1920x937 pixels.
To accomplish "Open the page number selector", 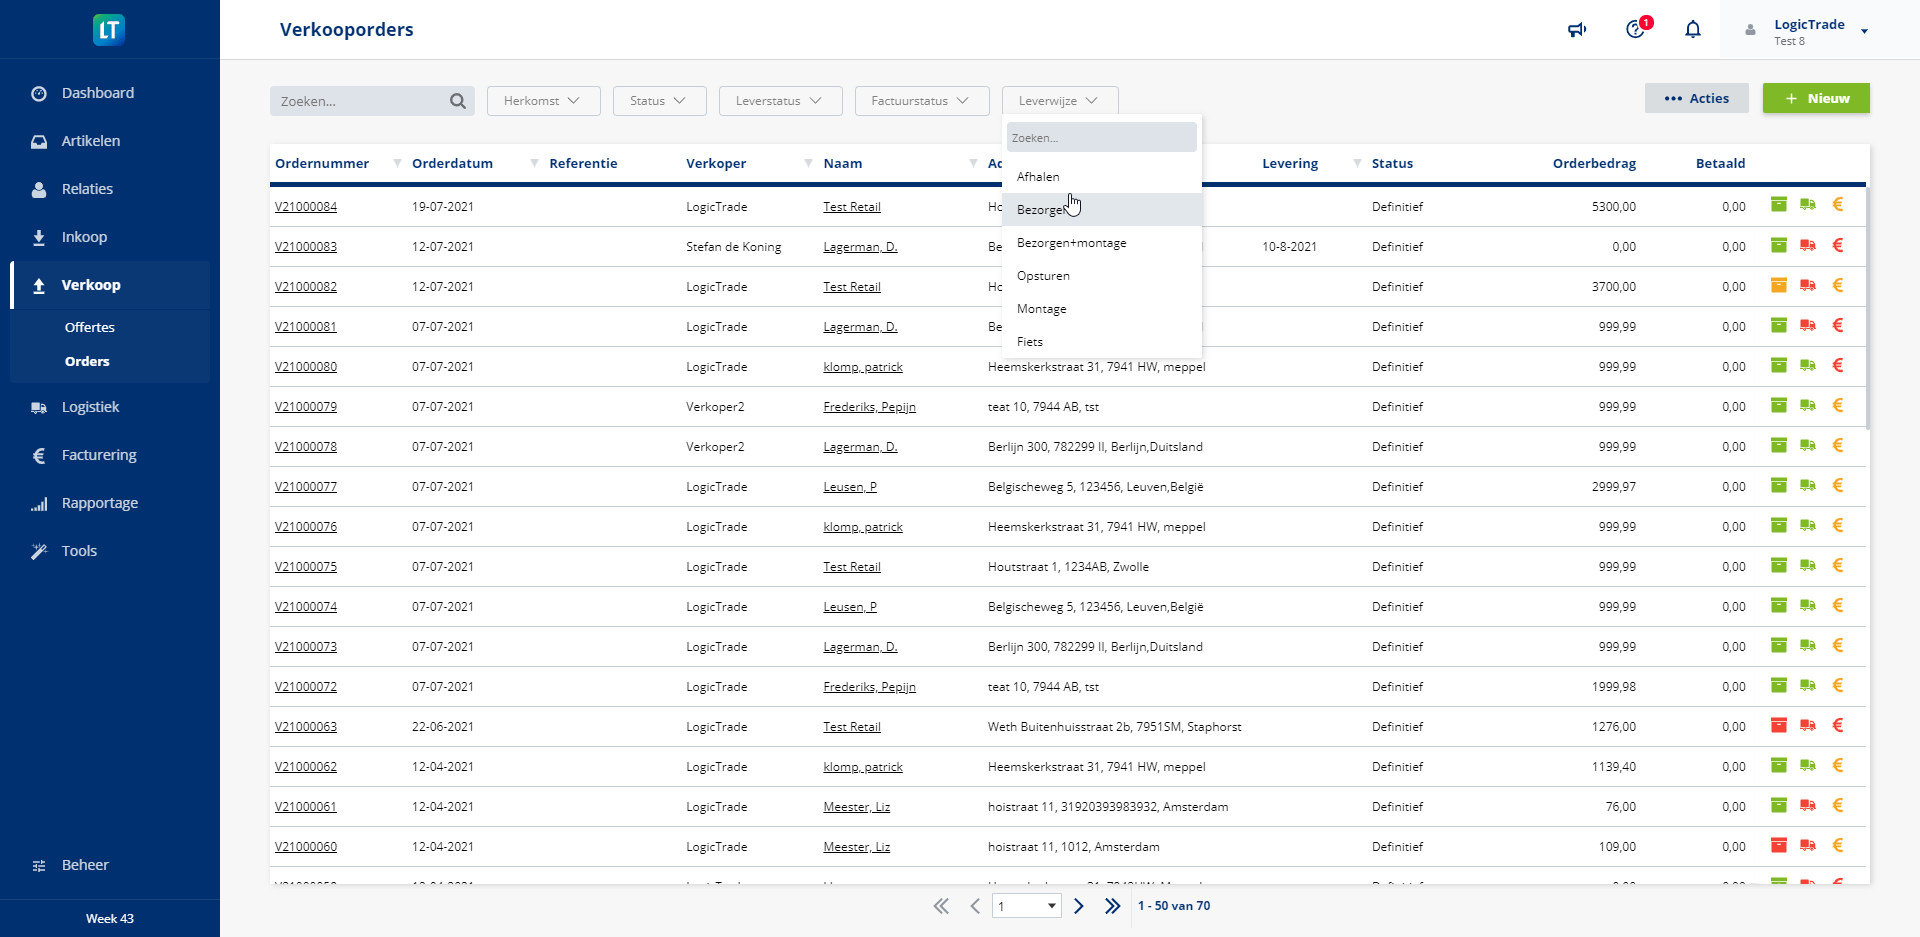I will point(1026,906).
